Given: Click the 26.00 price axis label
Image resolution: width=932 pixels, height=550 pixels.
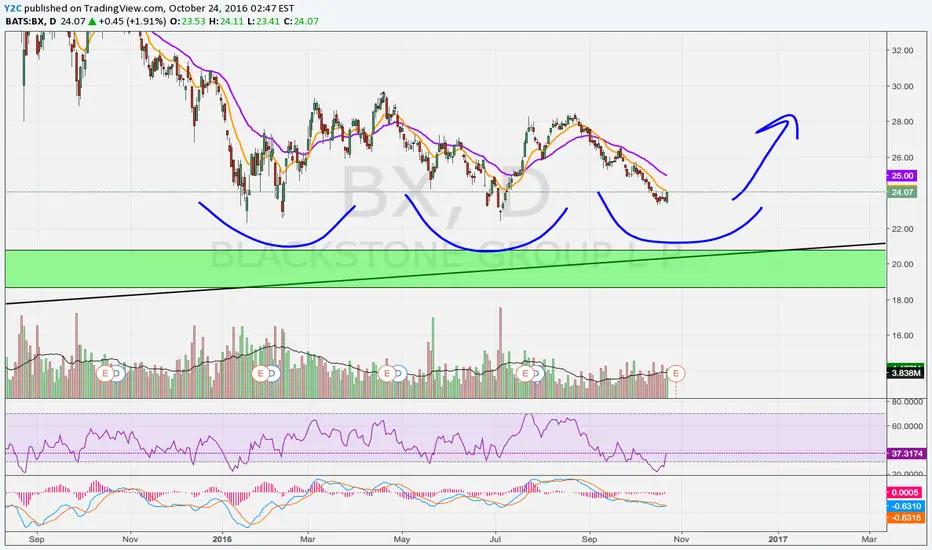Looking at the screenshot, I should coord(902,158).
